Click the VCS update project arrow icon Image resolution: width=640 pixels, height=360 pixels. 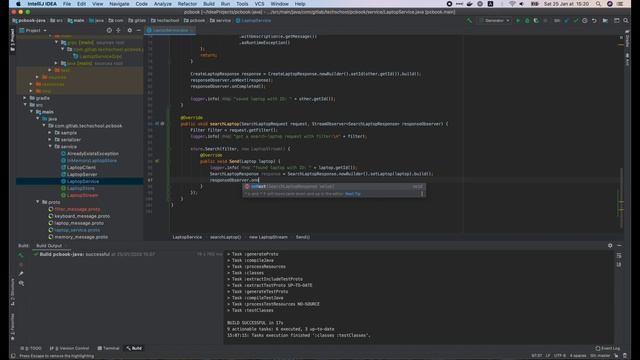(x=566, y=20)
